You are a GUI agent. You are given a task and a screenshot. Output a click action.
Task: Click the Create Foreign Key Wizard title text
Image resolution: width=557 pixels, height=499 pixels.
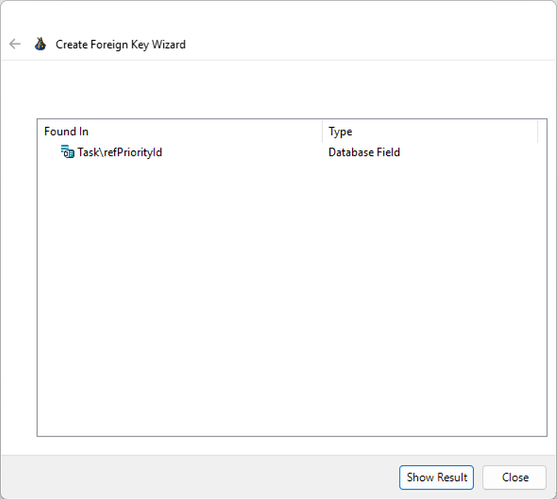(120, 44)
